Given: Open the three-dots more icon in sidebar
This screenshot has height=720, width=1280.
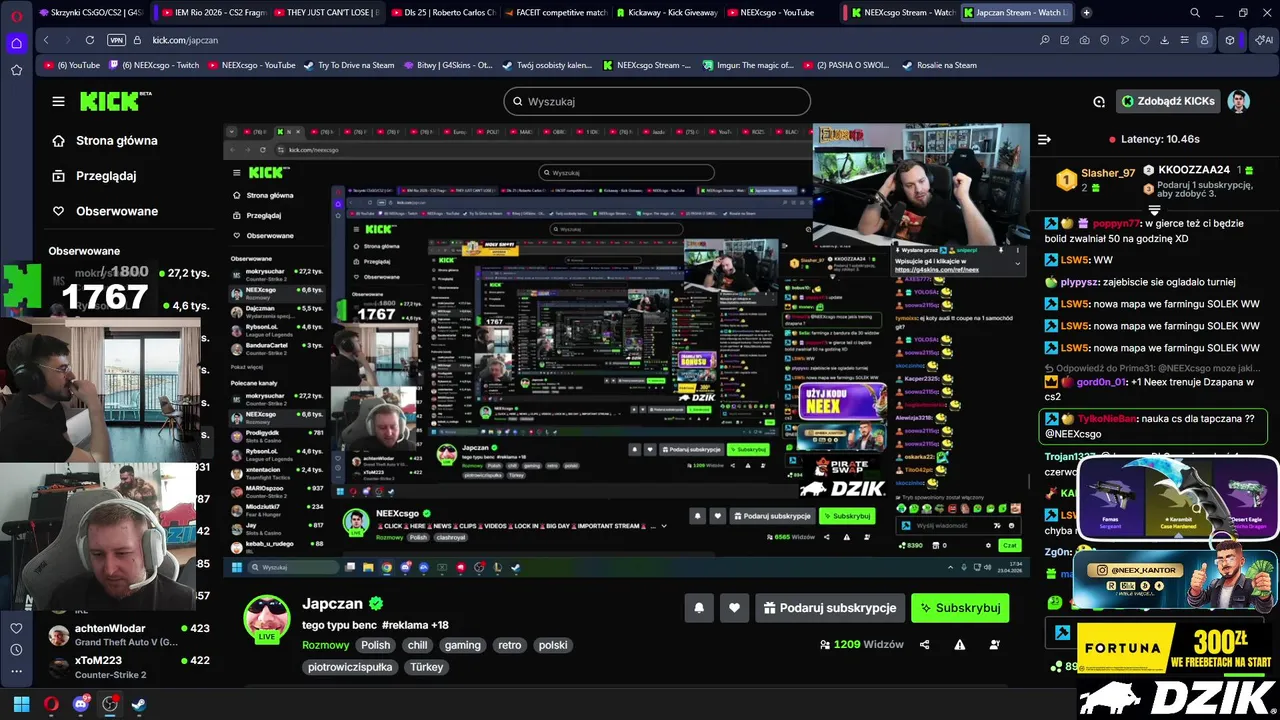Looking at the screenshot, I should coord(16,671).
